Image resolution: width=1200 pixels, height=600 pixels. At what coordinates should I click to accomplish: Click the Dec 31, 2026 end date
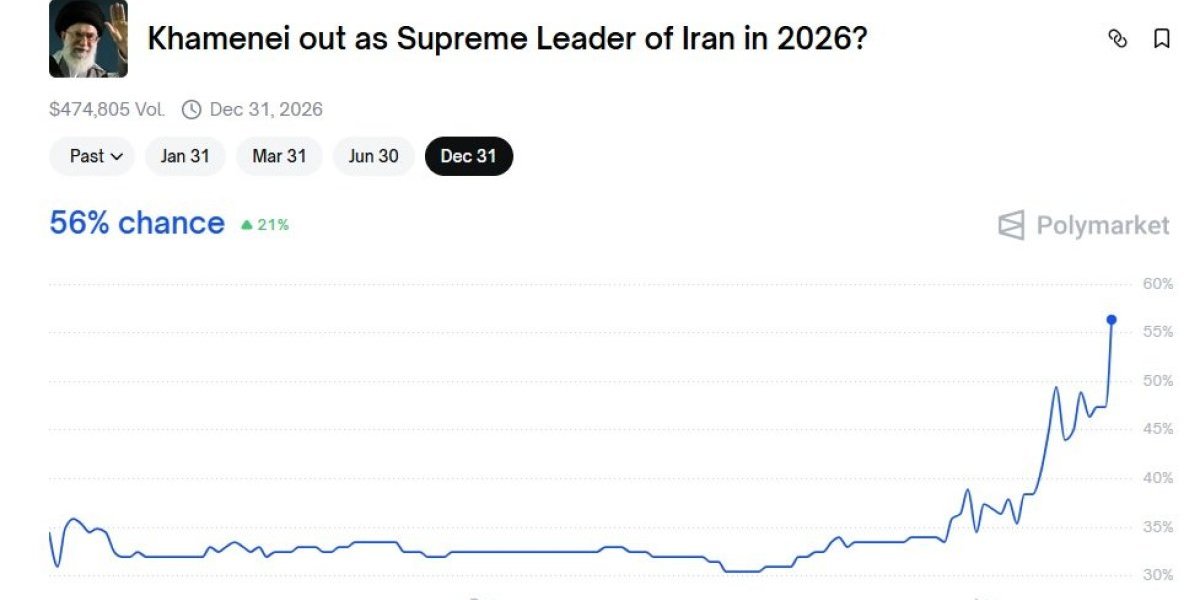click(x=266, y=109)
